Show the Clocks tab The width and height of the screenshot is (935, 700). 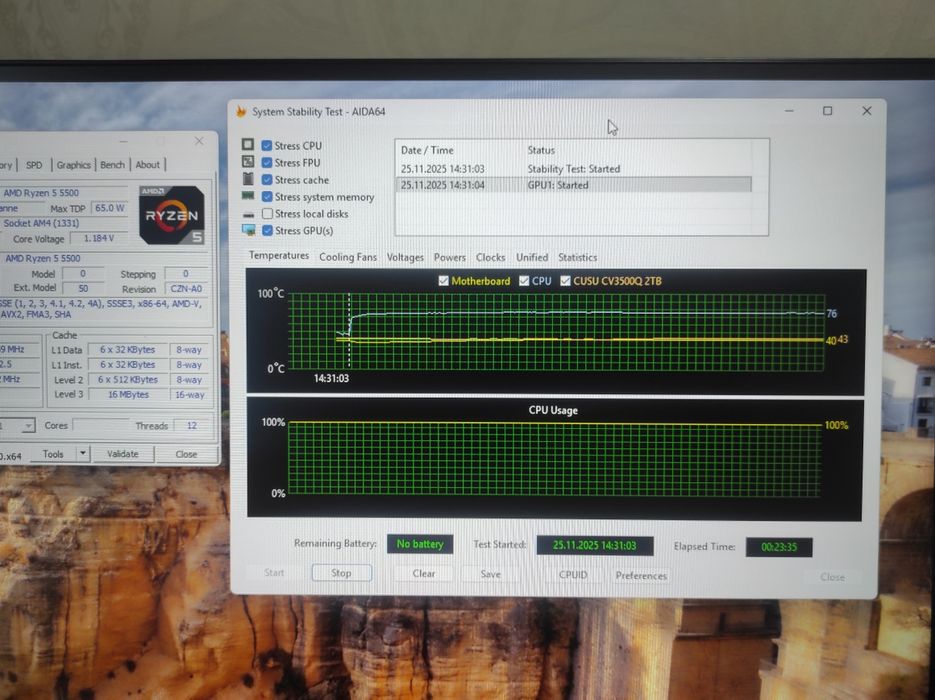[x=491, y=257]
